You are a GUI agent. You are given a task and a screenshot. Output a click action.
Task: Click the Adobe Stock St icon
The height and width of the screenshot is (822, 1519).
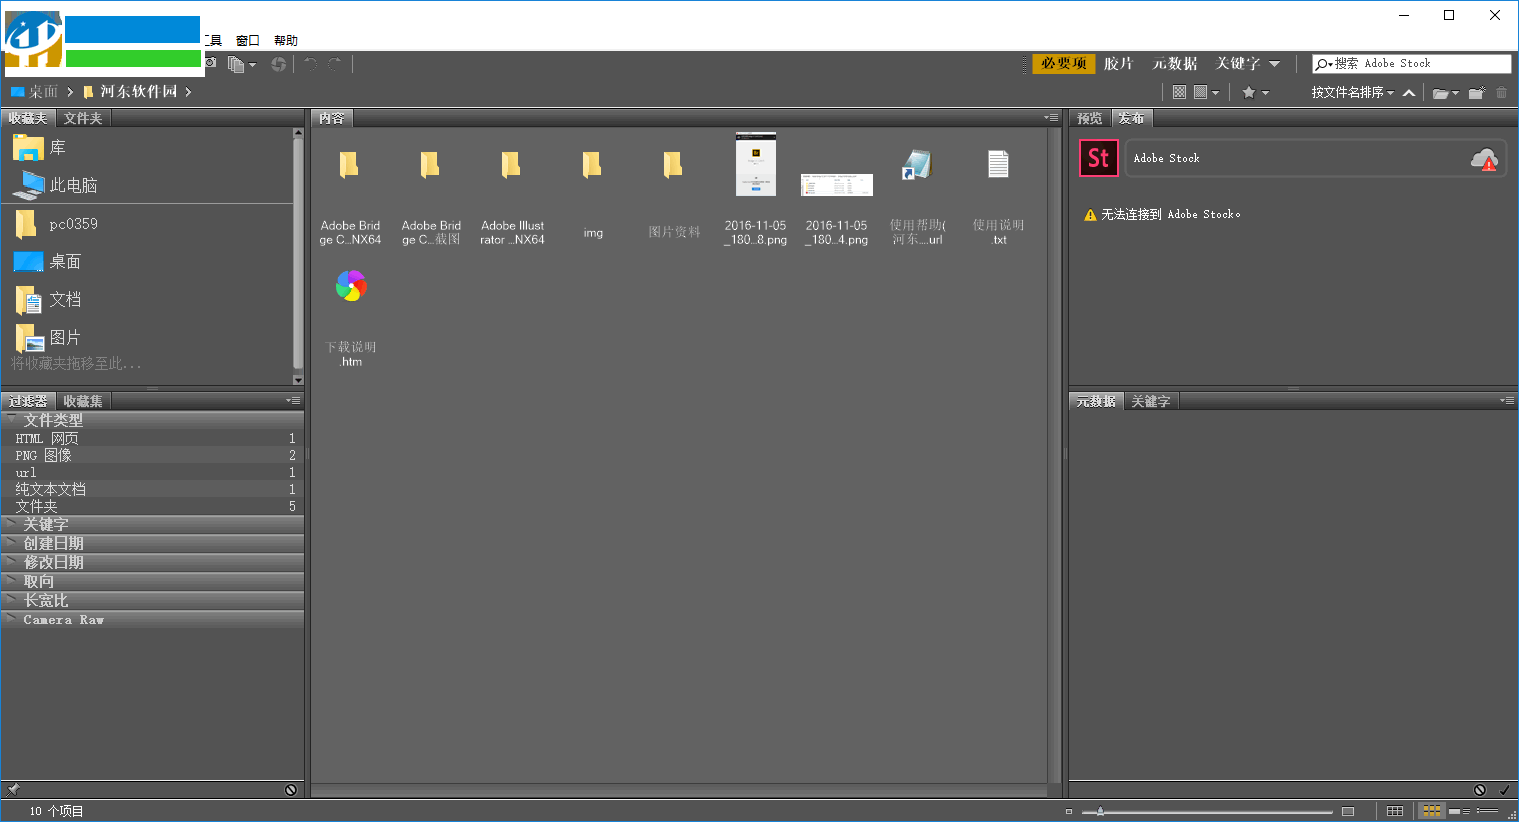[x=1098, y=158]
